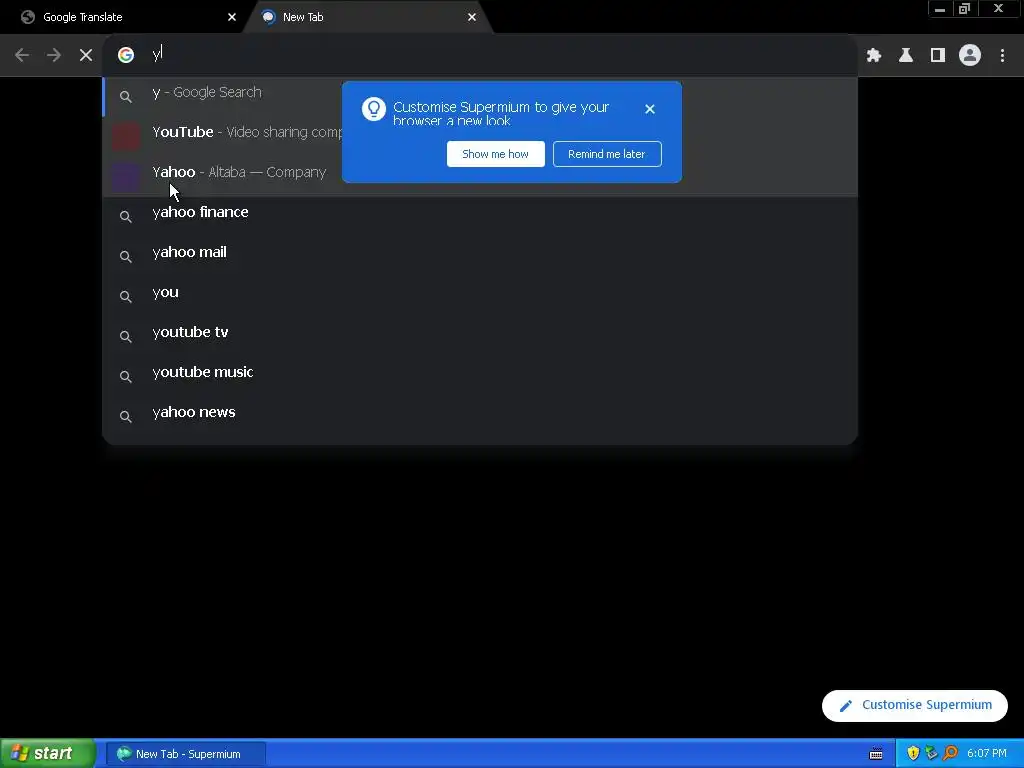Click search icon beside 'y - Google Search'
The width and height of the screenshot is (1024, 768).
[126, 97]
